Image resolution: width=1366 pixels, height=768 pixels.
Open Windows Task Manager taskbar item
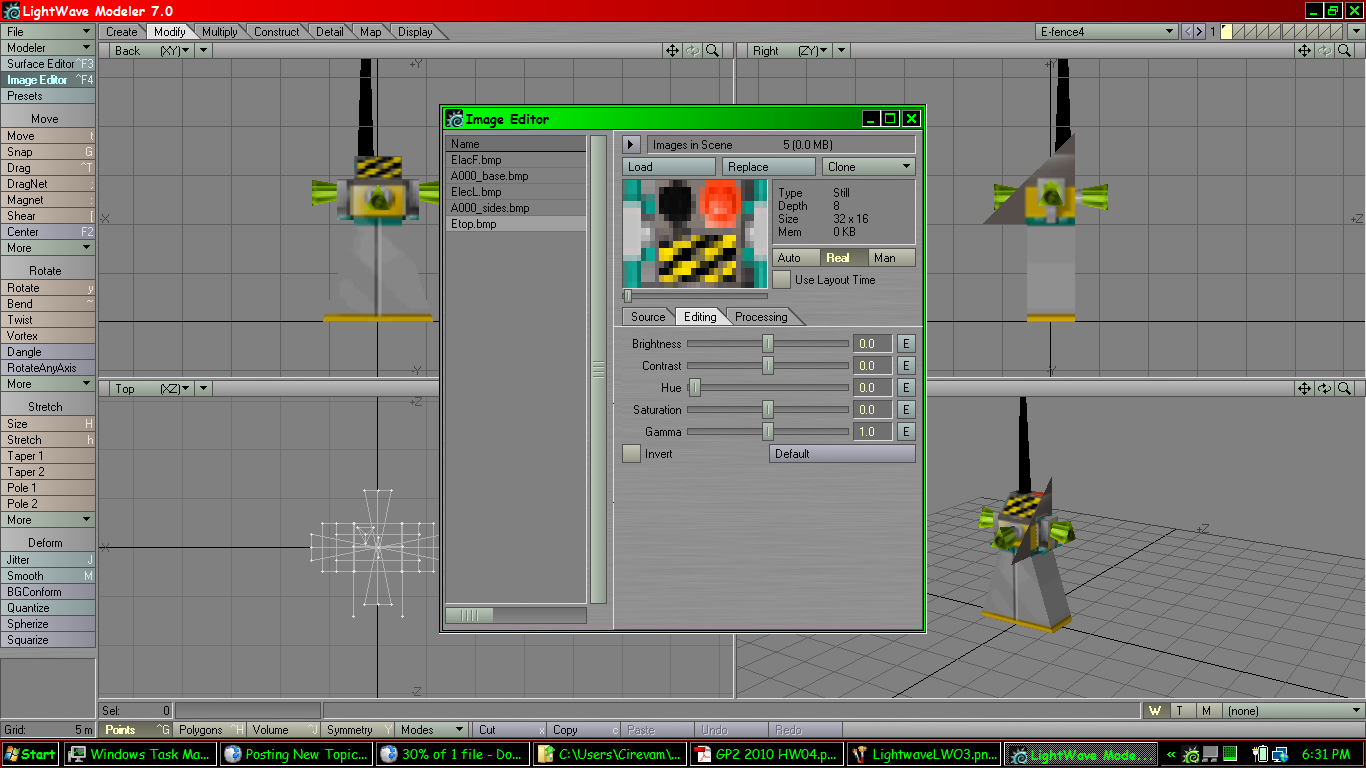141,755
